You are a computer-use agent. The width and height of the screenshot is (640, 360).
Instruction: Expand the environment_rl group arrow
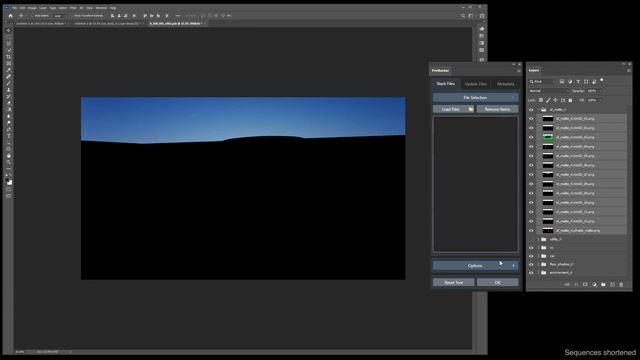click(x=538, y=273)
